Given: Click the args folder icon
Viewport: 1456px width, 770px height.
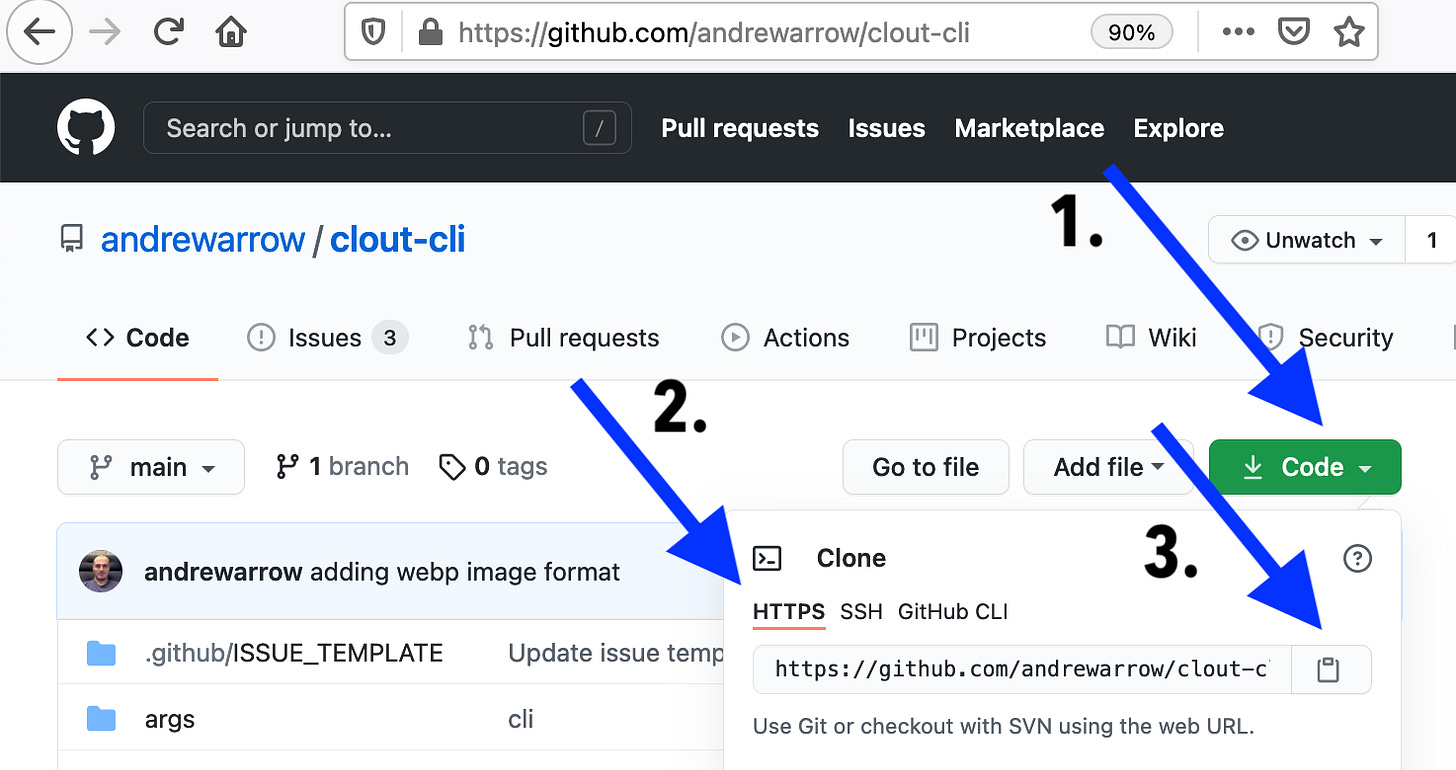Looking at the screenshot, I should coord(101,719).
